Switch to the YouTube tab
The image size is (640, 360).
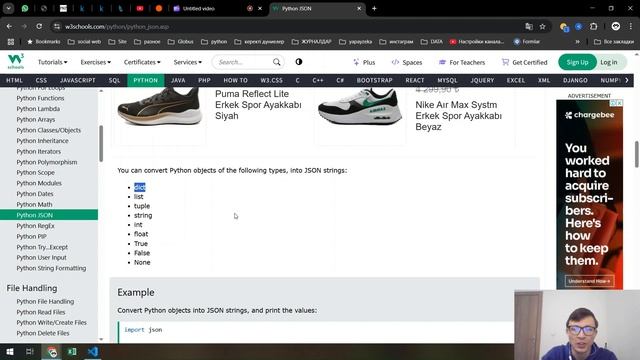(140, 8)
